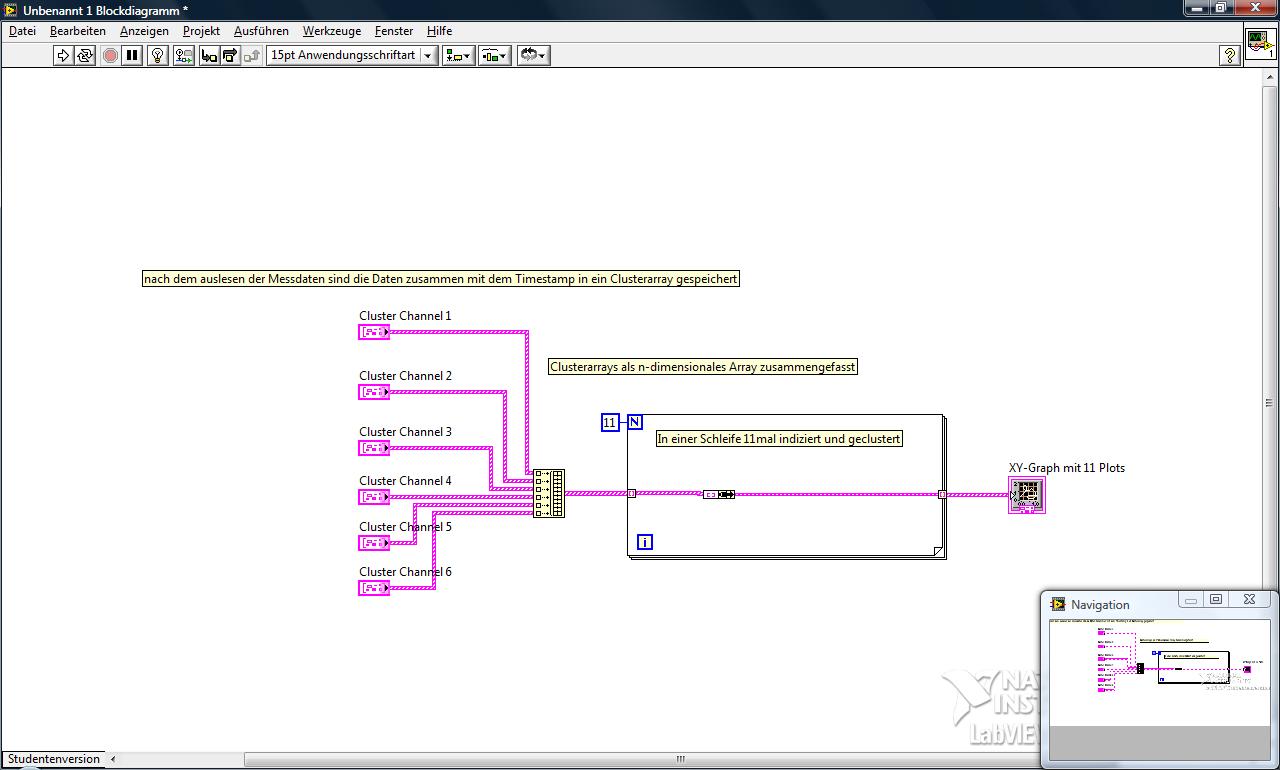Click the Step Into debugging button
Image resolution: width=1280 pixels, height=770 pixels.
point(209,56)
